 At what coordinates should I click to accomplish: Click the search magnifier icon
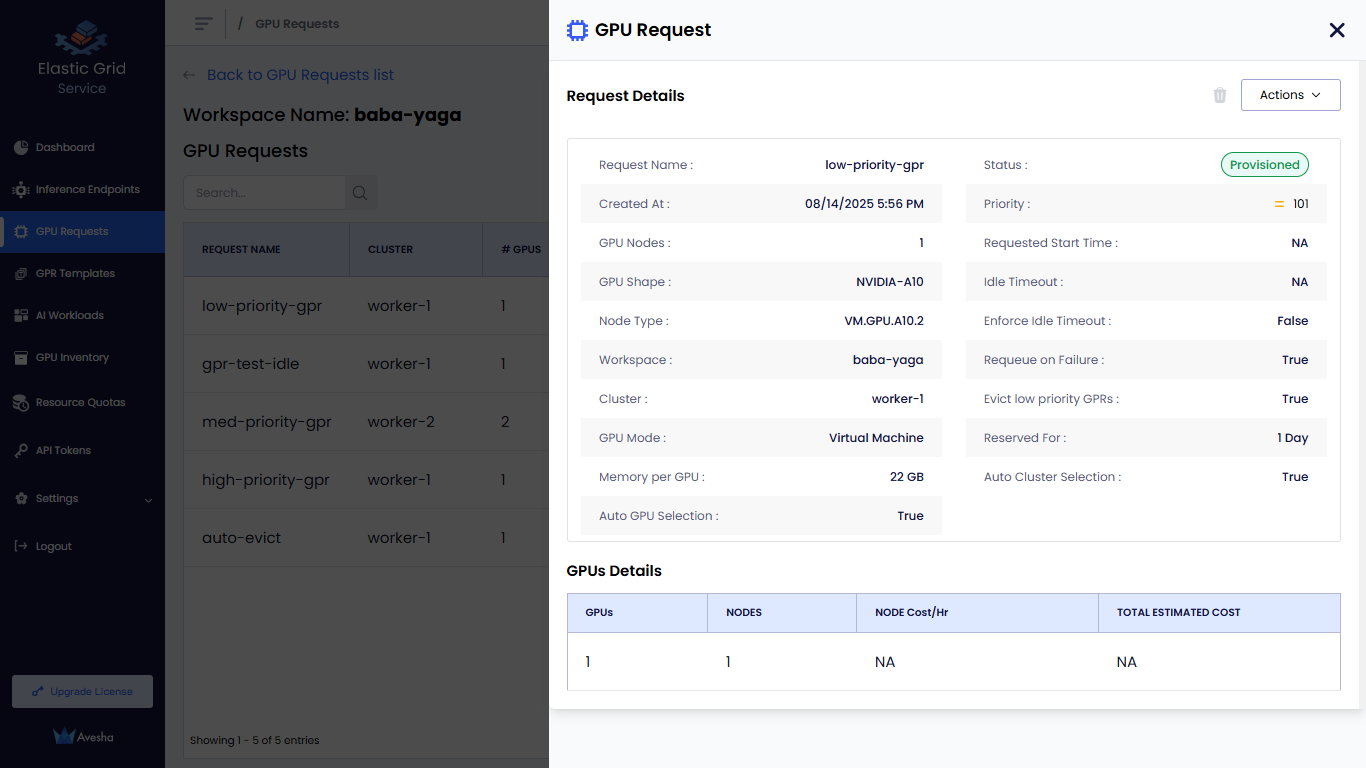pyautogui.click(x=360, y=193)
